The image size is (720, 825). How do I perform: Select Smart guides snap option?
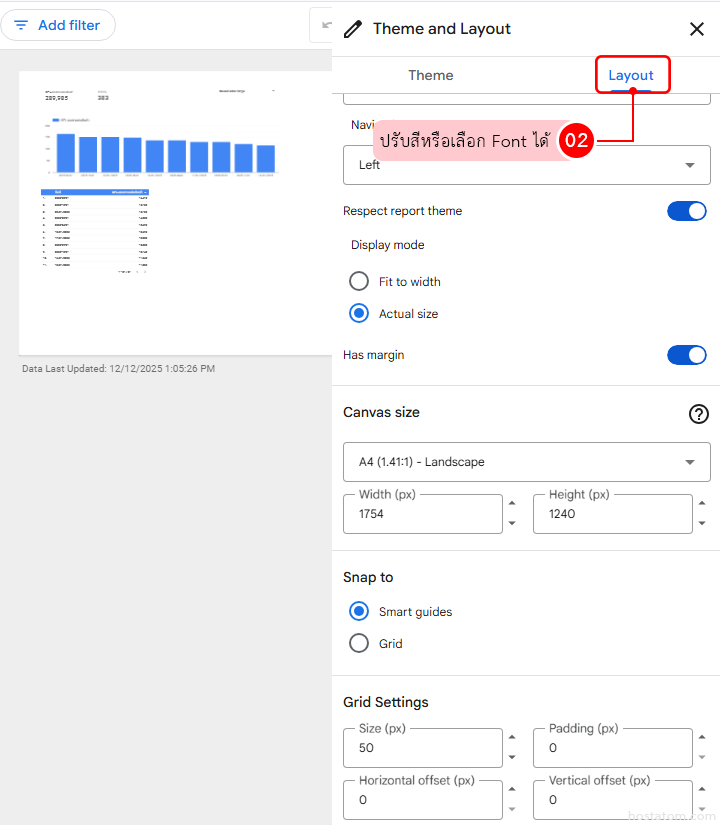click(359, 612)
